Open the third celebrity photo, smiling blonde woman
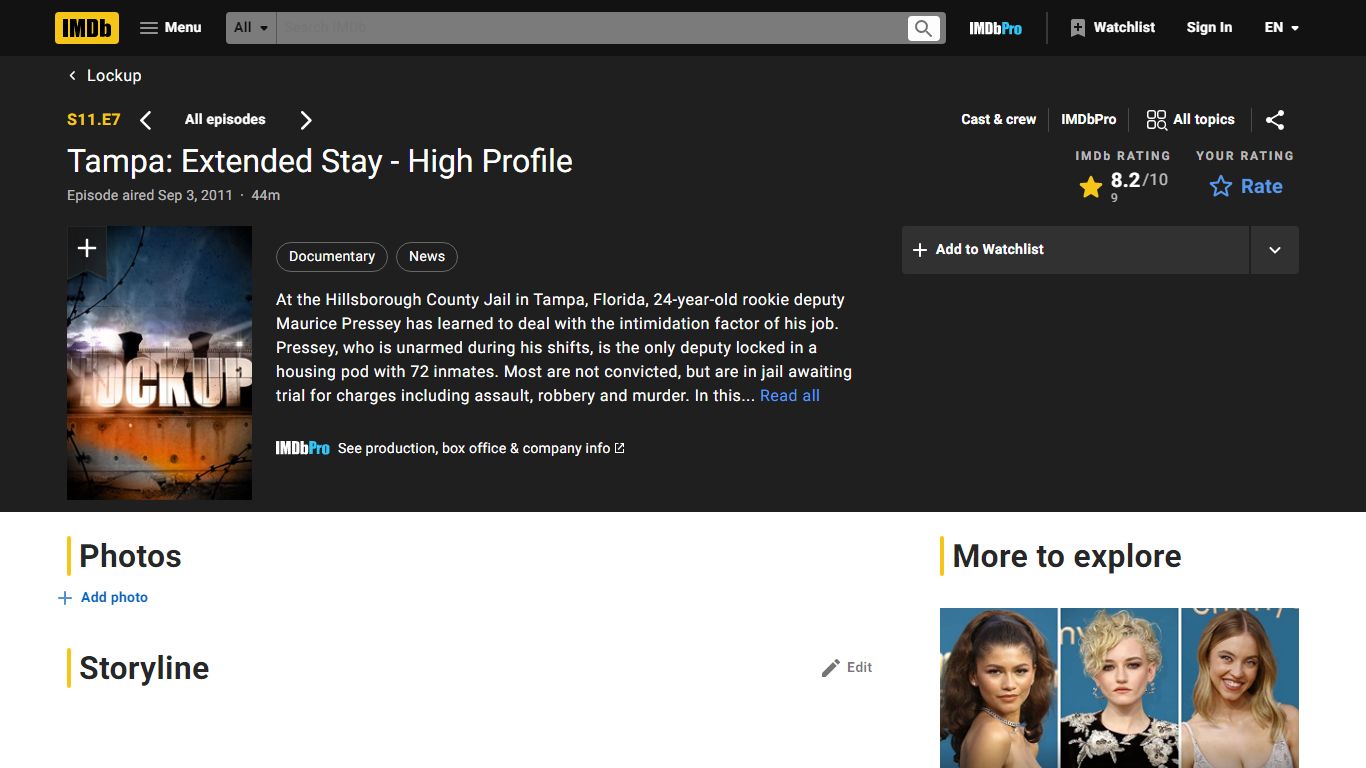This screenshot has width=1366, height=768. [1240, 688]
